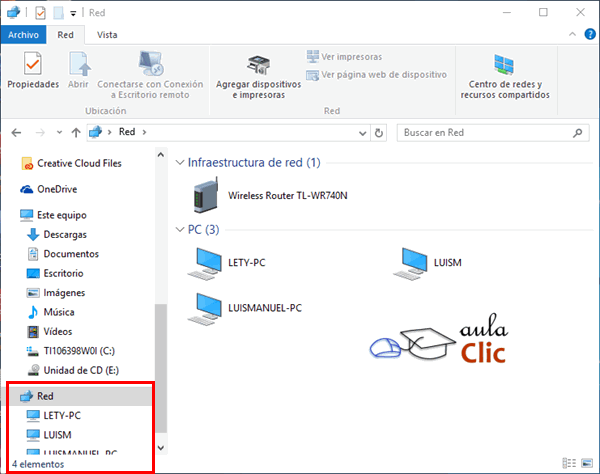This screenshot has width=600, height=474.
Task: Switch to details view in status bar
Action: click(x=568, y=464)
